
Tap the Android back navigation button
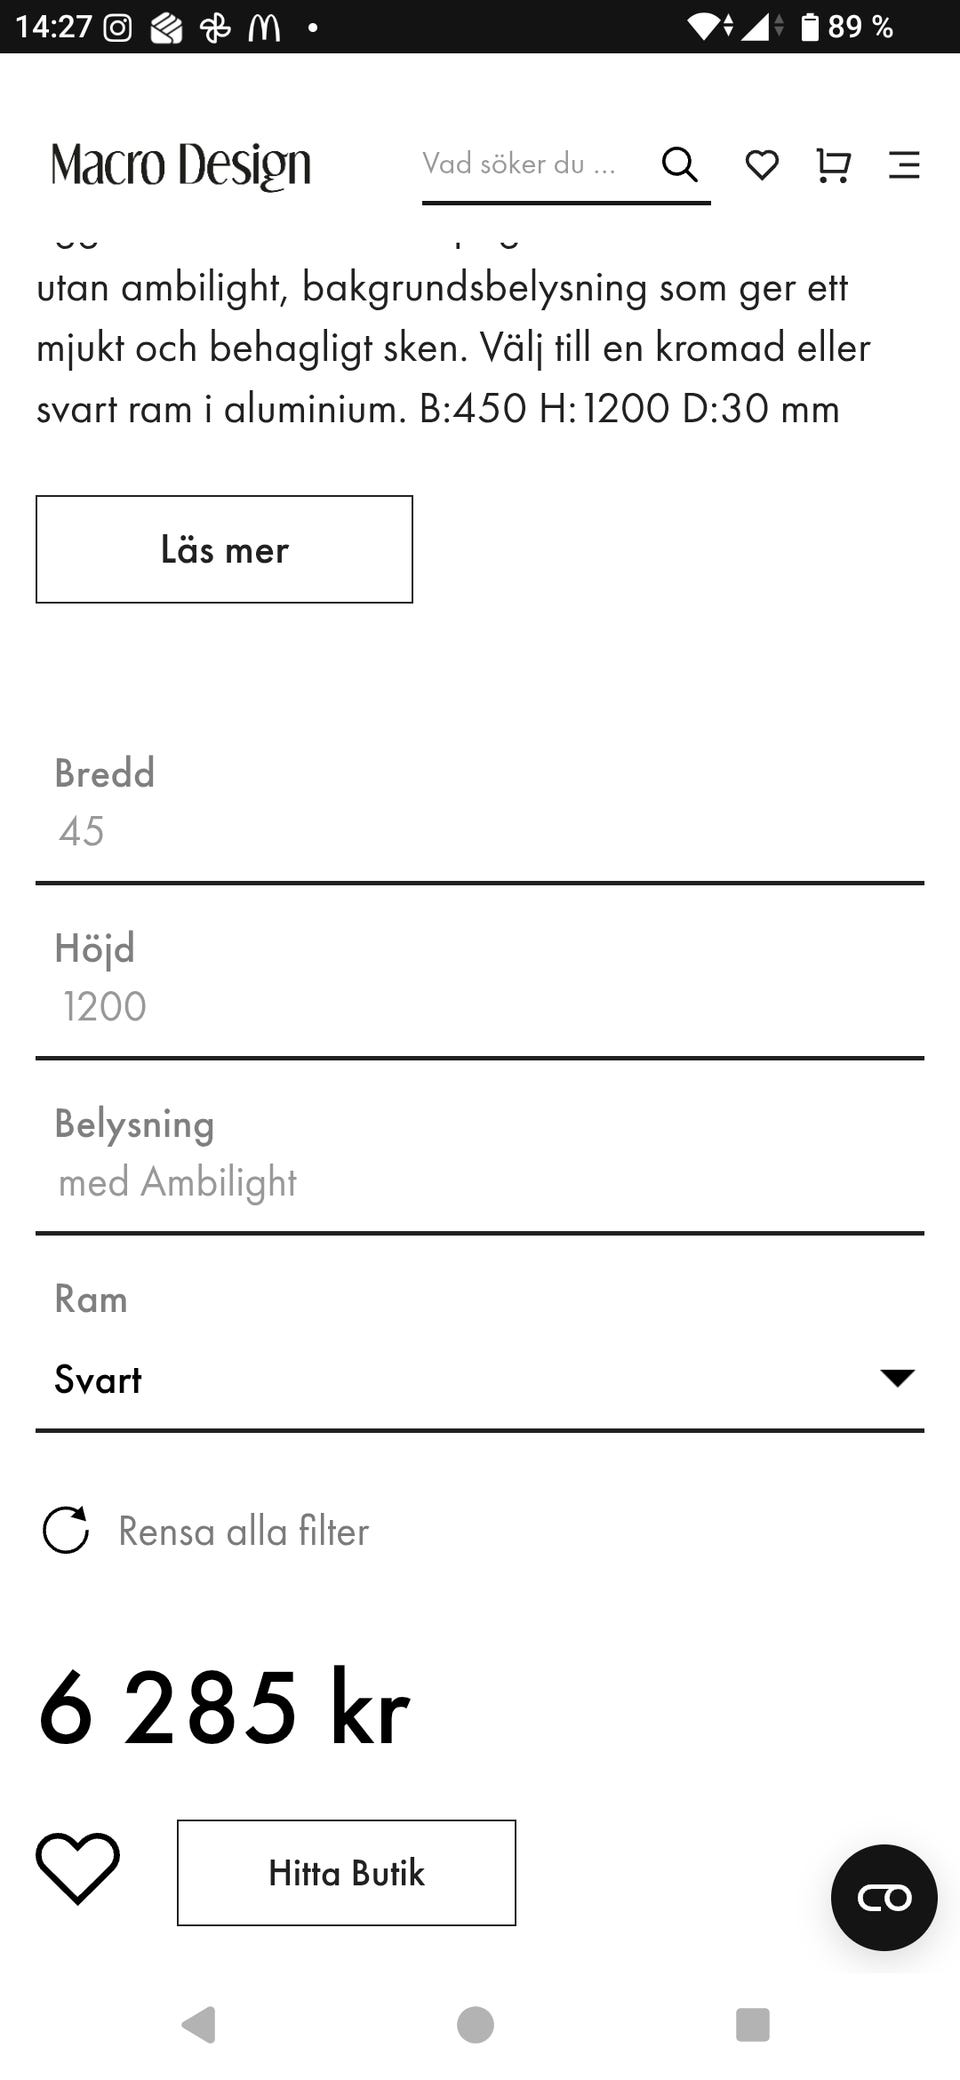[x=199, y=2024]
